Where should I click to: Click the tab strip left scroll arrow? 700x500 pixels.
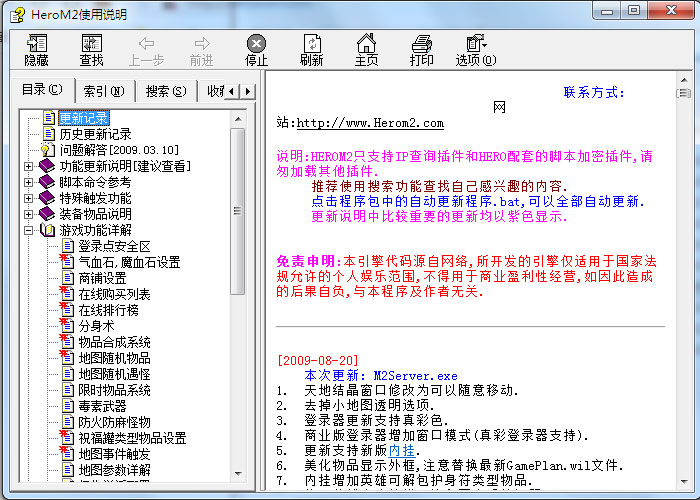pos(231,92)
